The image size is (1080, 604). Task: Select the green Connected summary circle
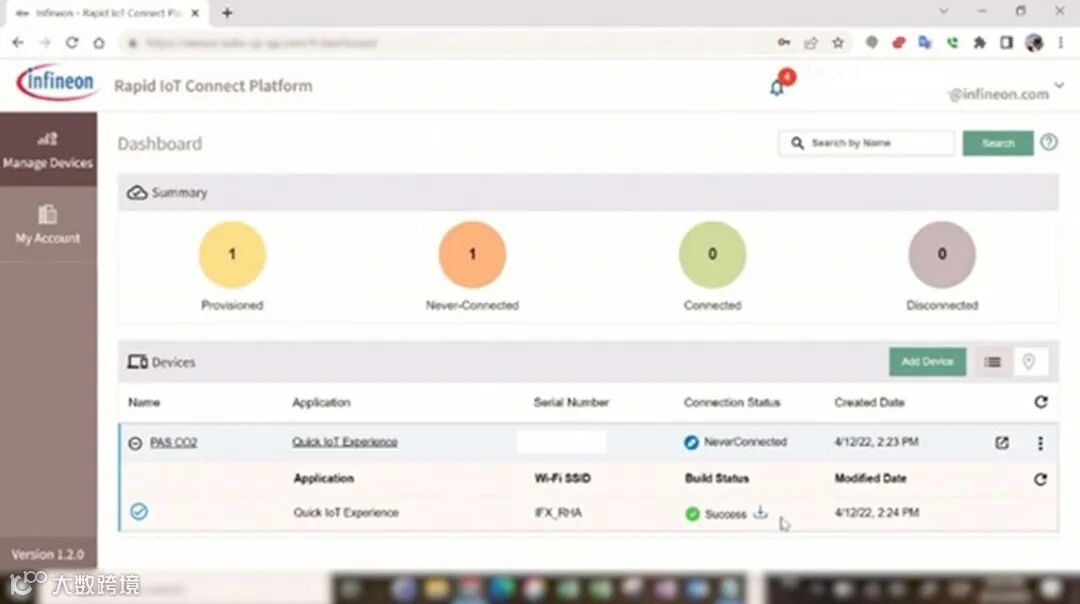pyautogui.click(x=712, y=254)
